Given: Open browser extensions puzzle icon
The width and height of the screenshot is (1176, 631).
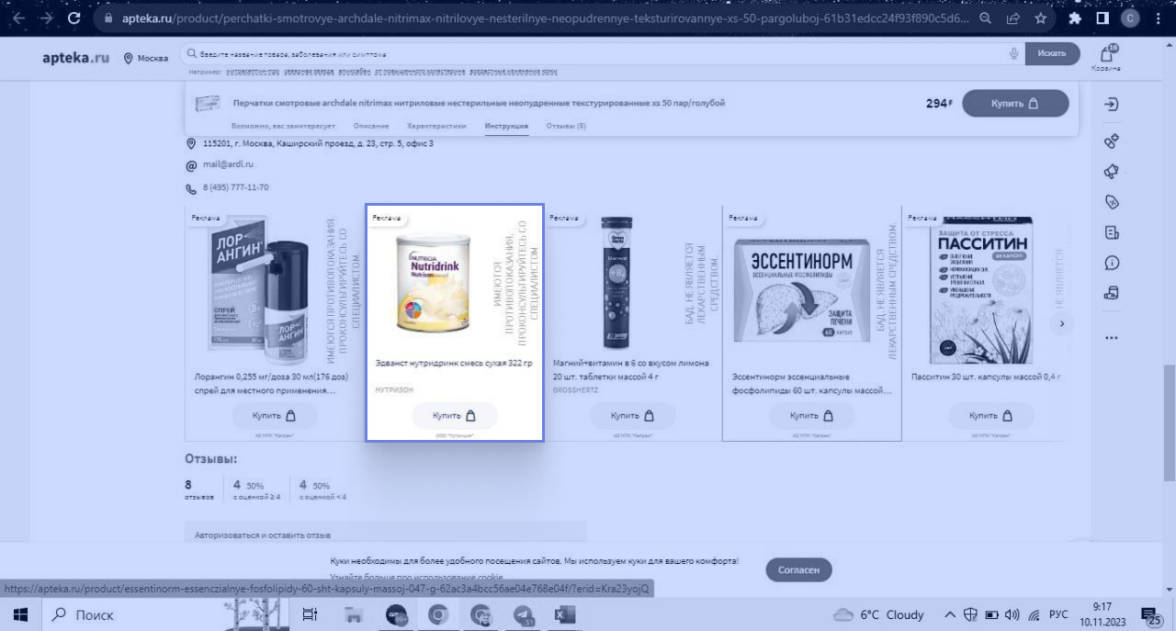Looking at the screenshot, I should pyautogui.click(x=1075, y=18).
